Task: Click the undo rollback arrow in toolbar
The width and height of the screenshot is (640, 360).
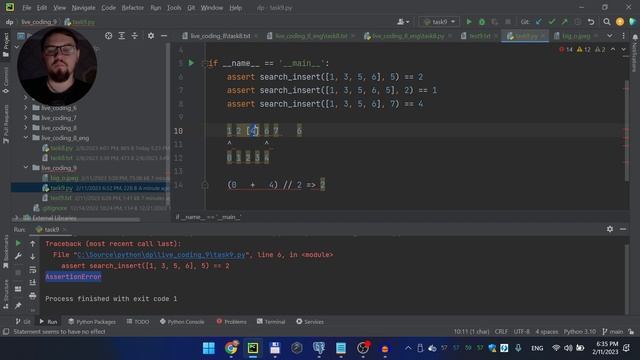Action: point(591,22)
